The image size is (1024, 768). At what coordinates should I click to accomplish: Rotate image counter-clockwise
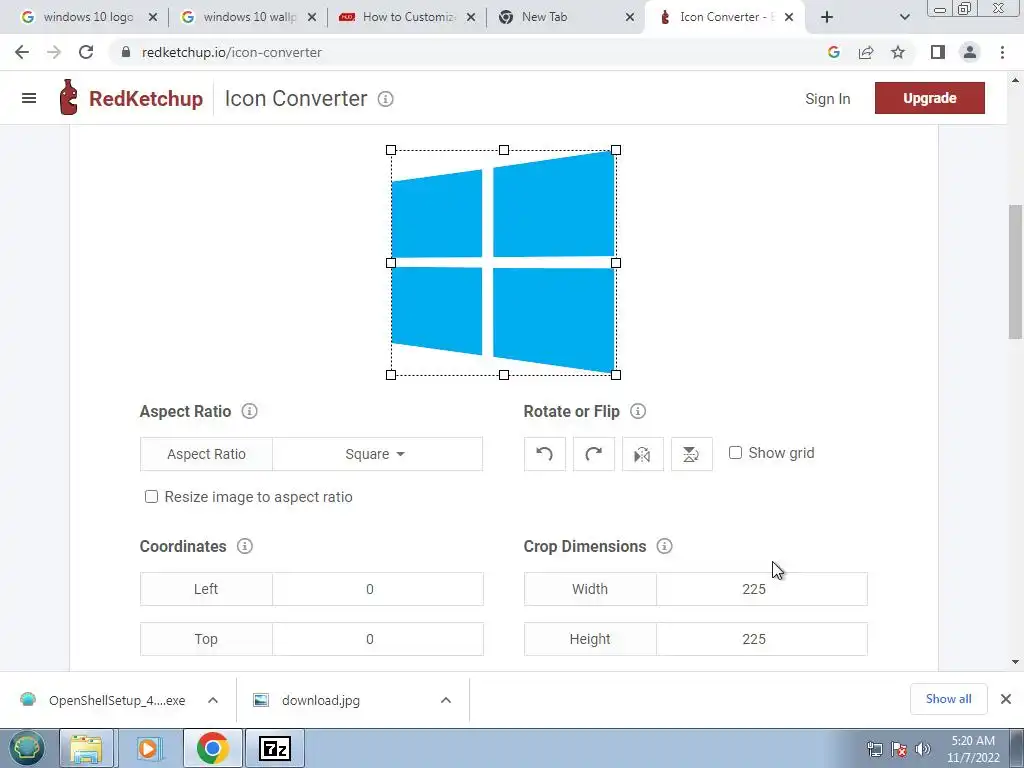[x=545, y=454]
